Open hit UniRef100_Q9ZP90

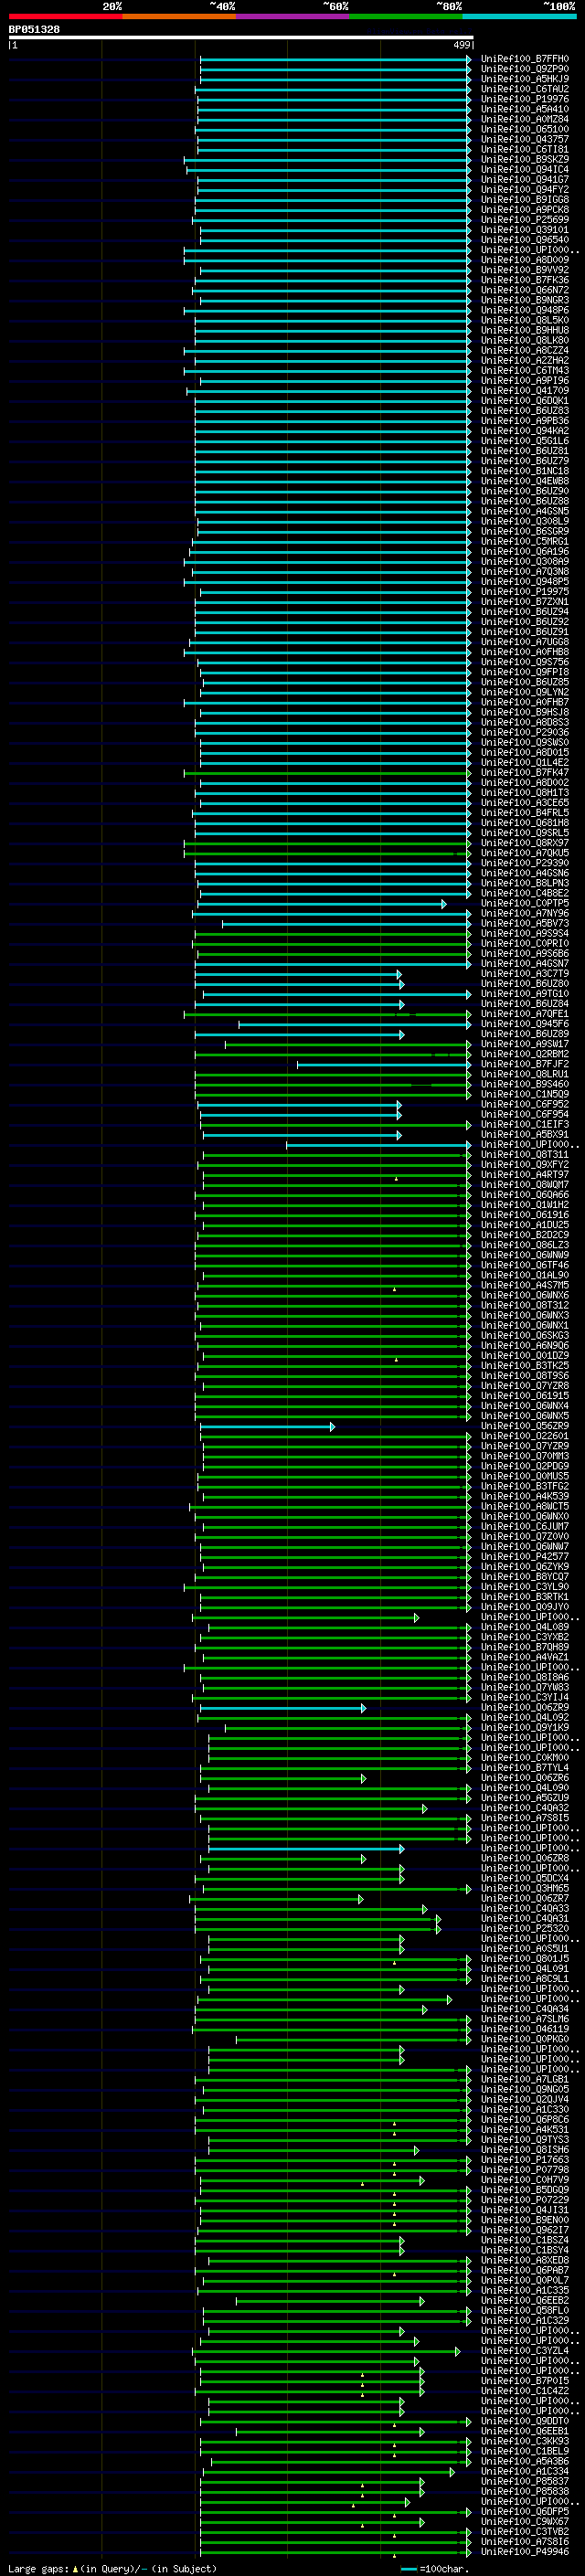tap(524, 69)
